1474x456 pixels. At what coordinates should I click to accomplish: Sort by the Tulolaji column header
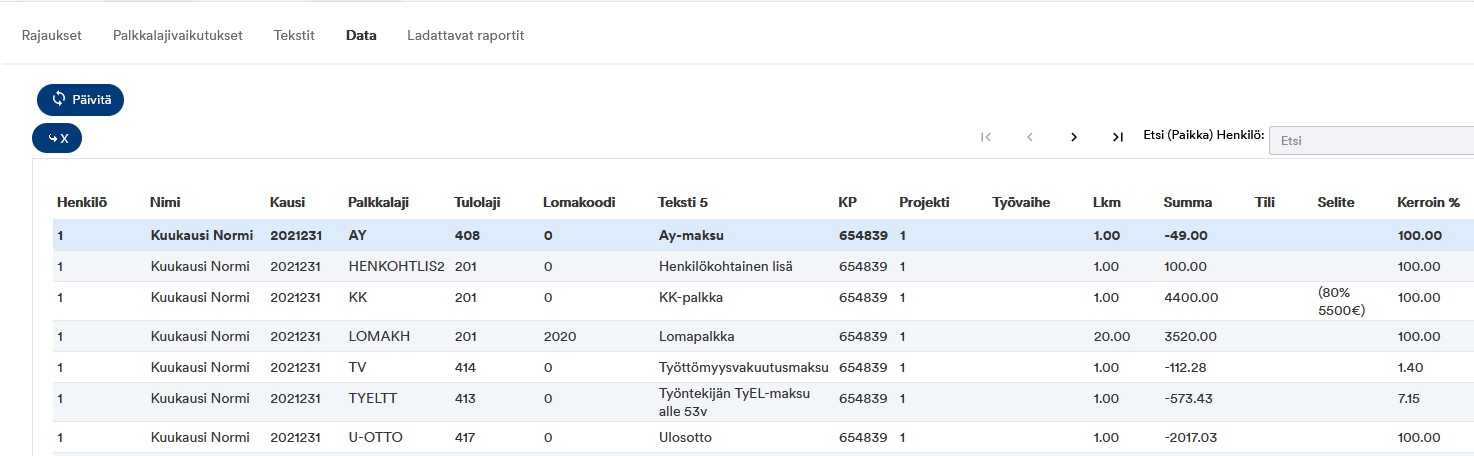477,202
